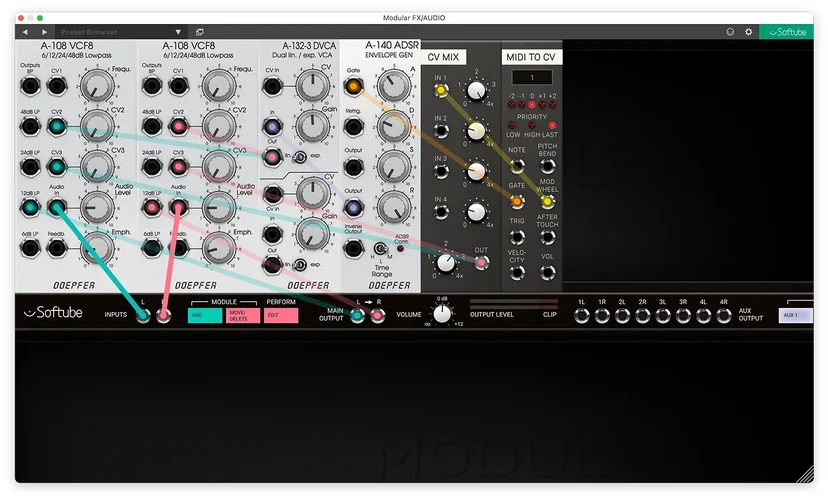Click the AUX 1 button

click(x=796, y=315)
